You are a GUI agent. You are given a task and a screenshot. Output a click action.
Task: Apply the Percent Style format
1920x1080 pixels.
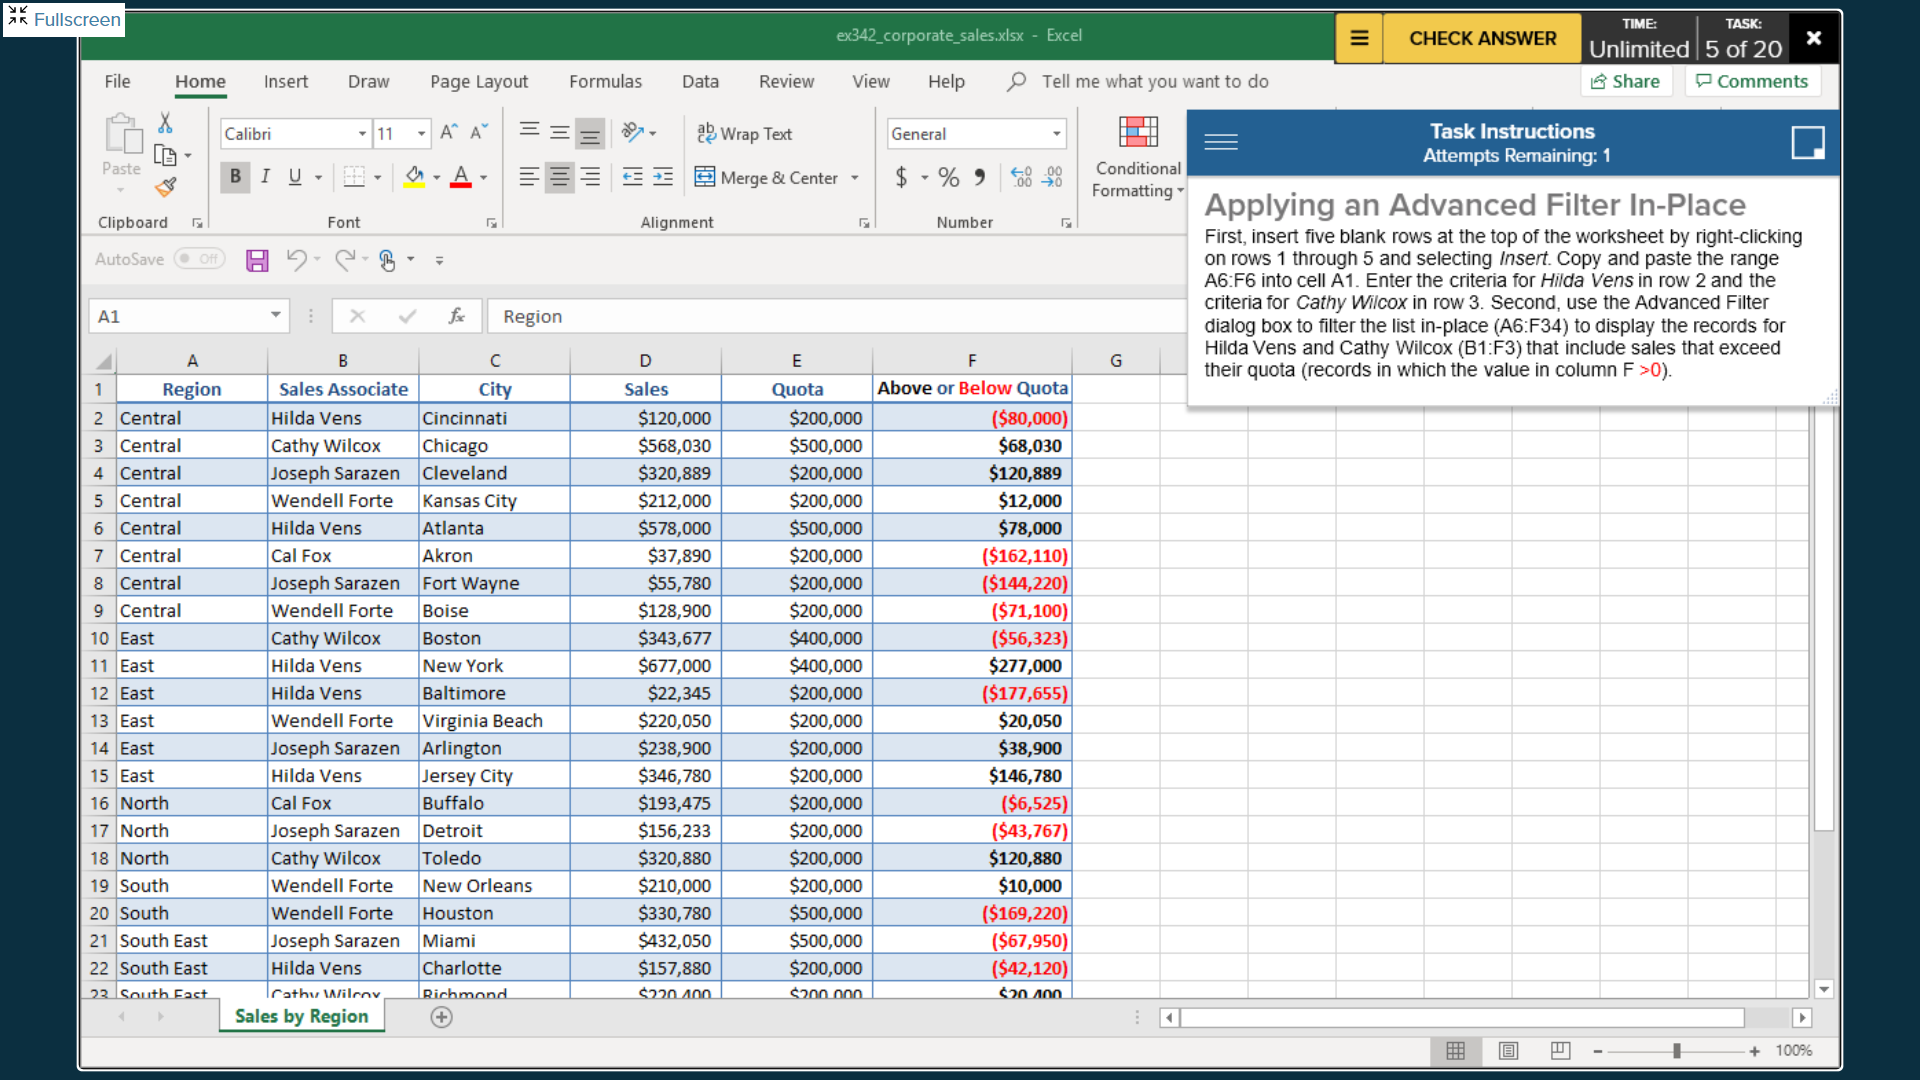pyautogui.click(x=948, y=177)
